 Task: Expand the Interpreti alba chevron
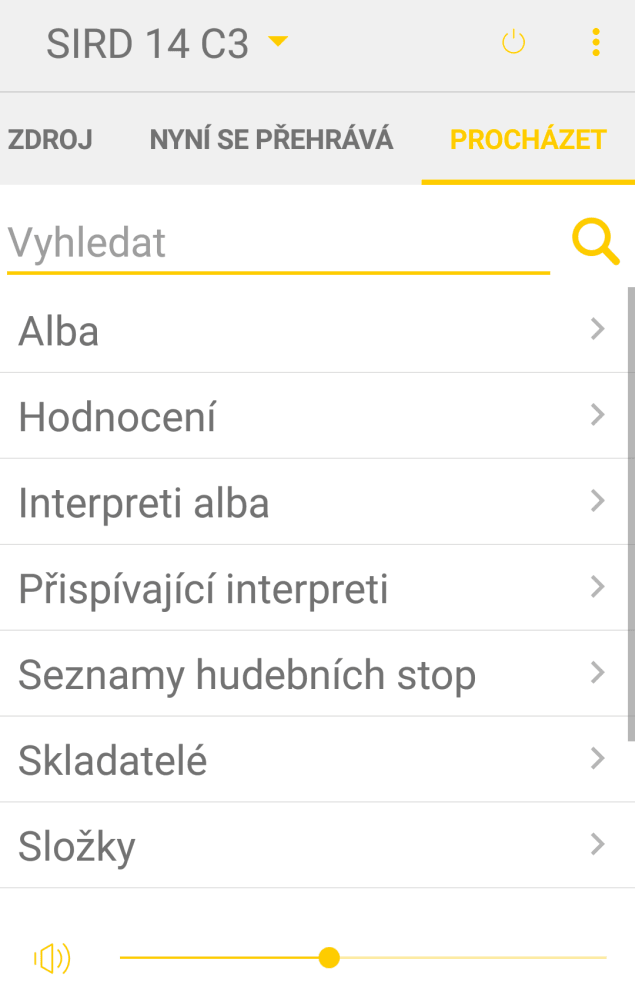click(598, 501)
